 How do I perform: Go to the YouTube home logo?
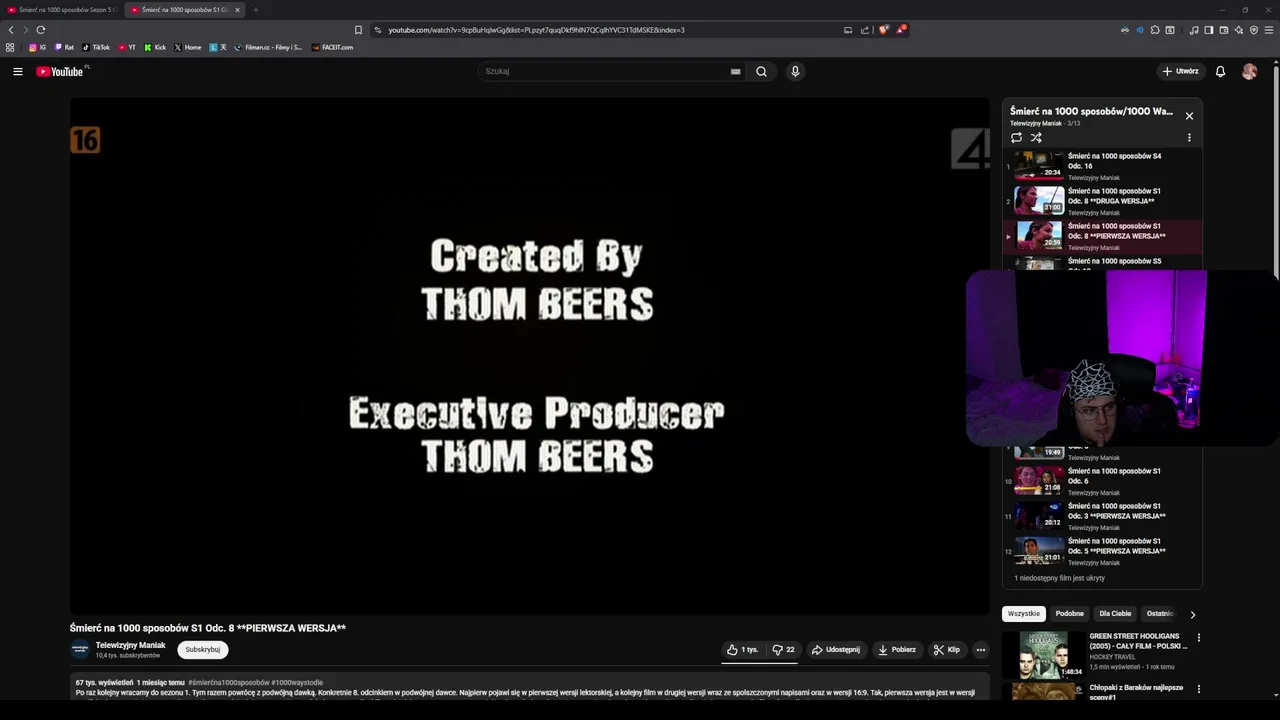coord(61,71)
